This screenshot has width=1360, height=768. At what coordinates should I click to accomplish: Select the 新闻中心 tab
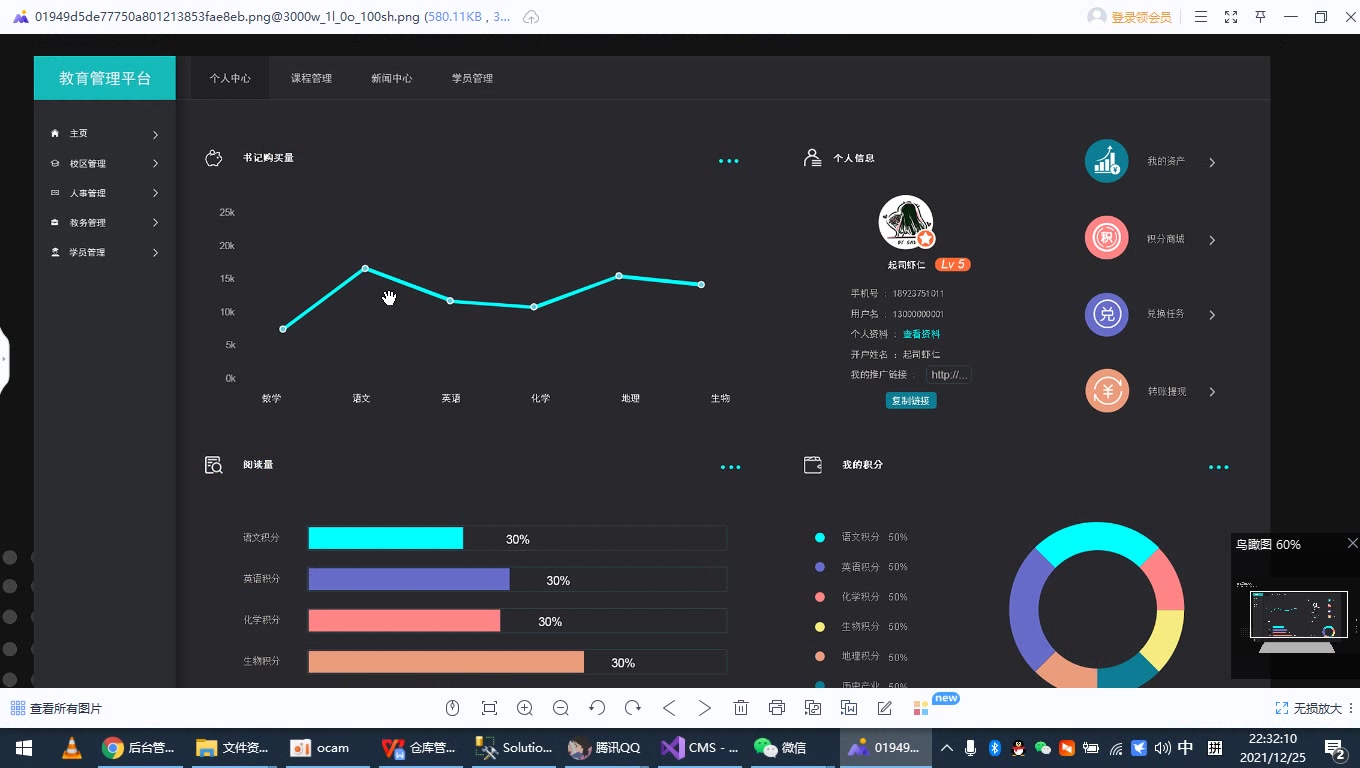click(x=391, y=78)
